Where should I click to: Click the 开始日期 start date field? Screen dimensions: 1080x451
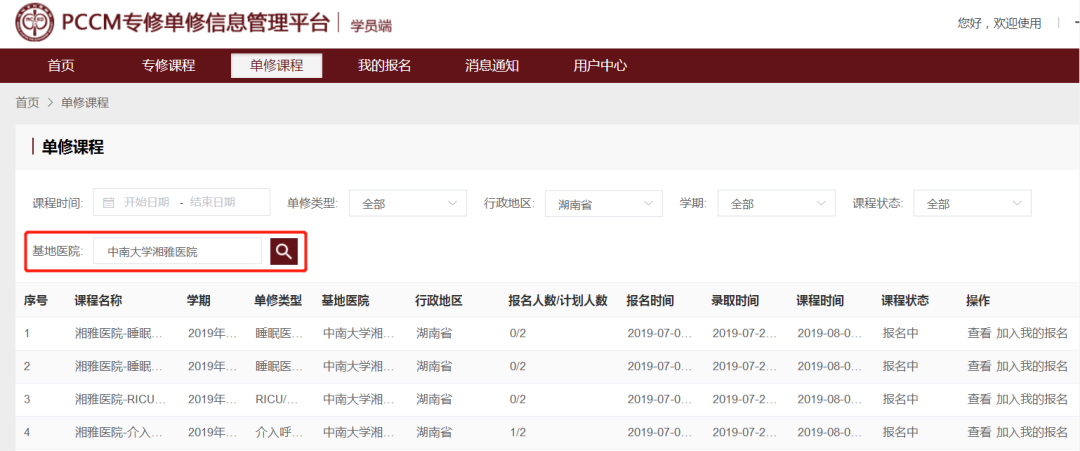point(146,202)
